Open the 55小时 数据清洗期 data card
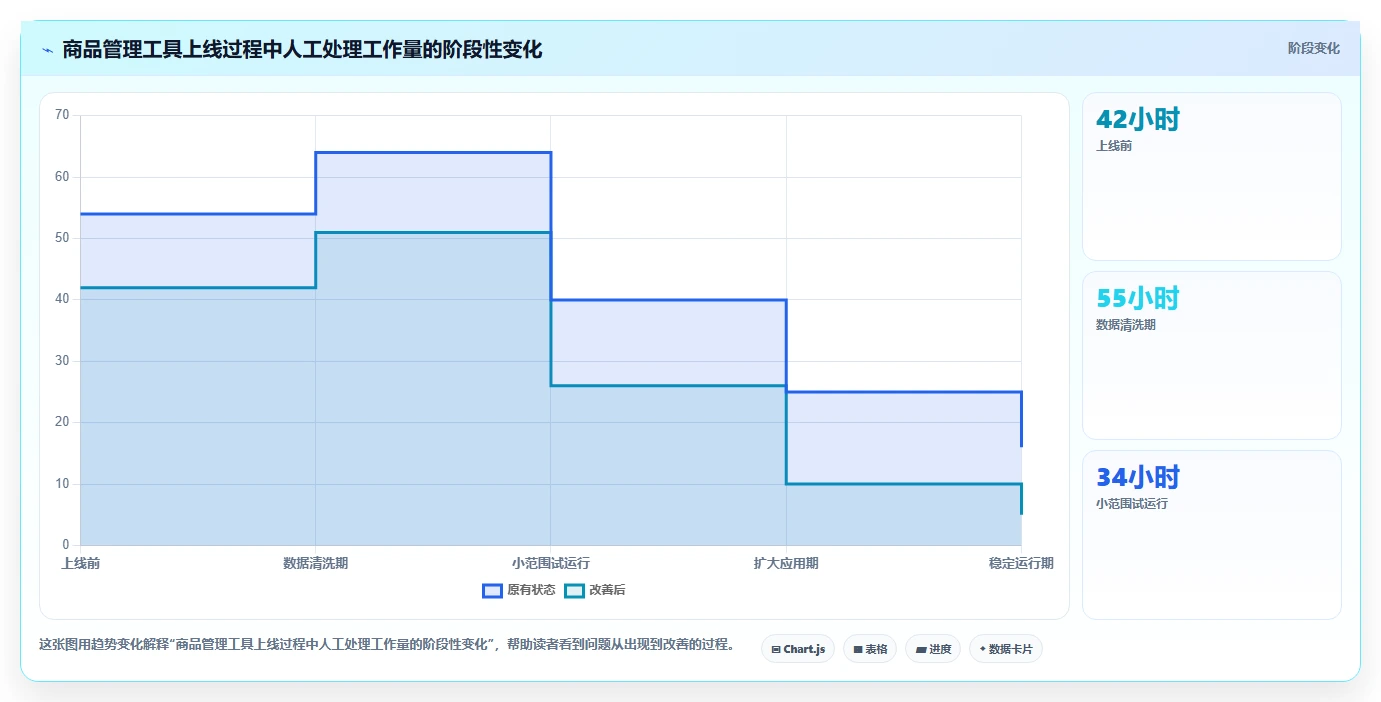Image resolution: width=1381 pixels, height=702 pixels. click(x=1212, y=356)
